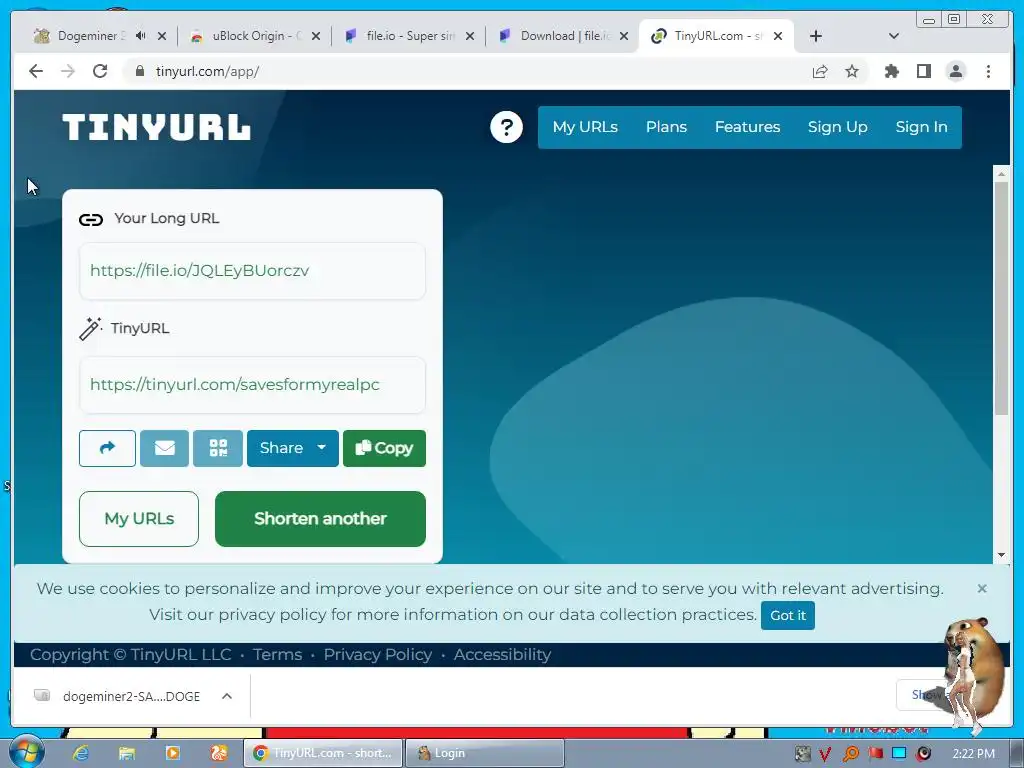Click the page vertical scrollbar
The width and height of the screenshot is (1024, 768).
[1001, 297]
